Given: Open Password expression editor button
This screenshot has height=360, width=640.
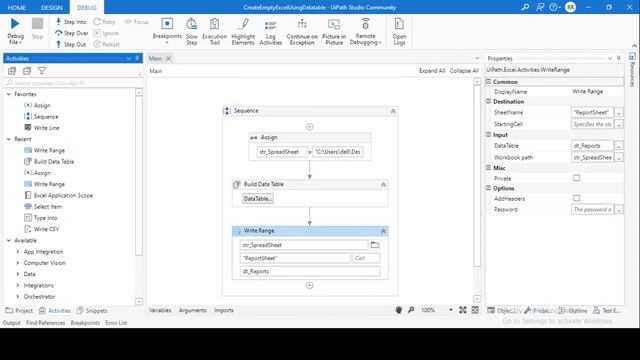Looking at the screenshot, I should click(619, 209).
